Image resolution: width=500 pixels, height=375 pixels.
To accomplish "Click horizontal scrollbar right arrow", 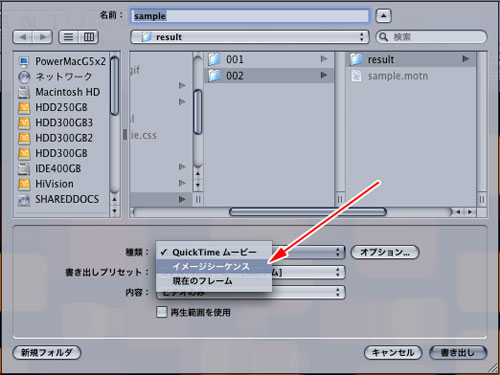I will coord(470,212).
